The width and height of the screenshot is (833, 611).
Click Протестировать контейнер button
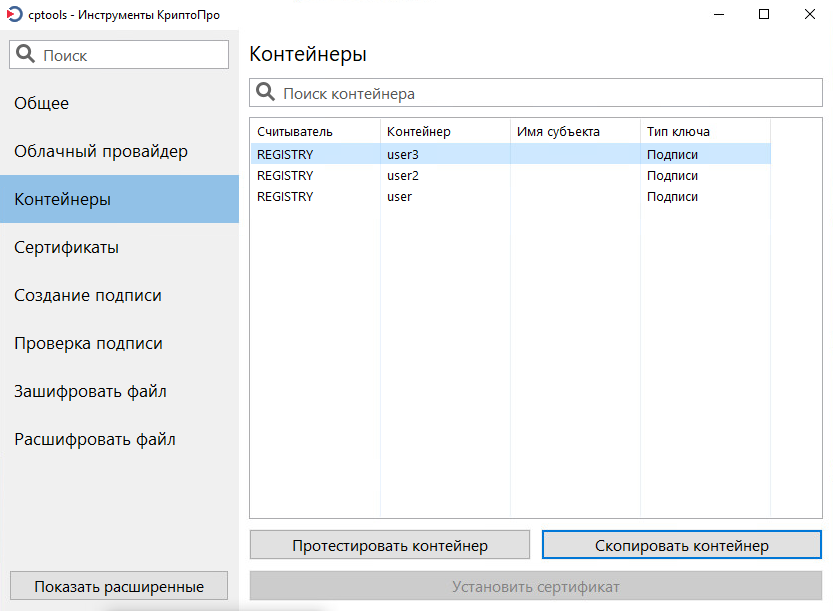(x=390, y=545)
